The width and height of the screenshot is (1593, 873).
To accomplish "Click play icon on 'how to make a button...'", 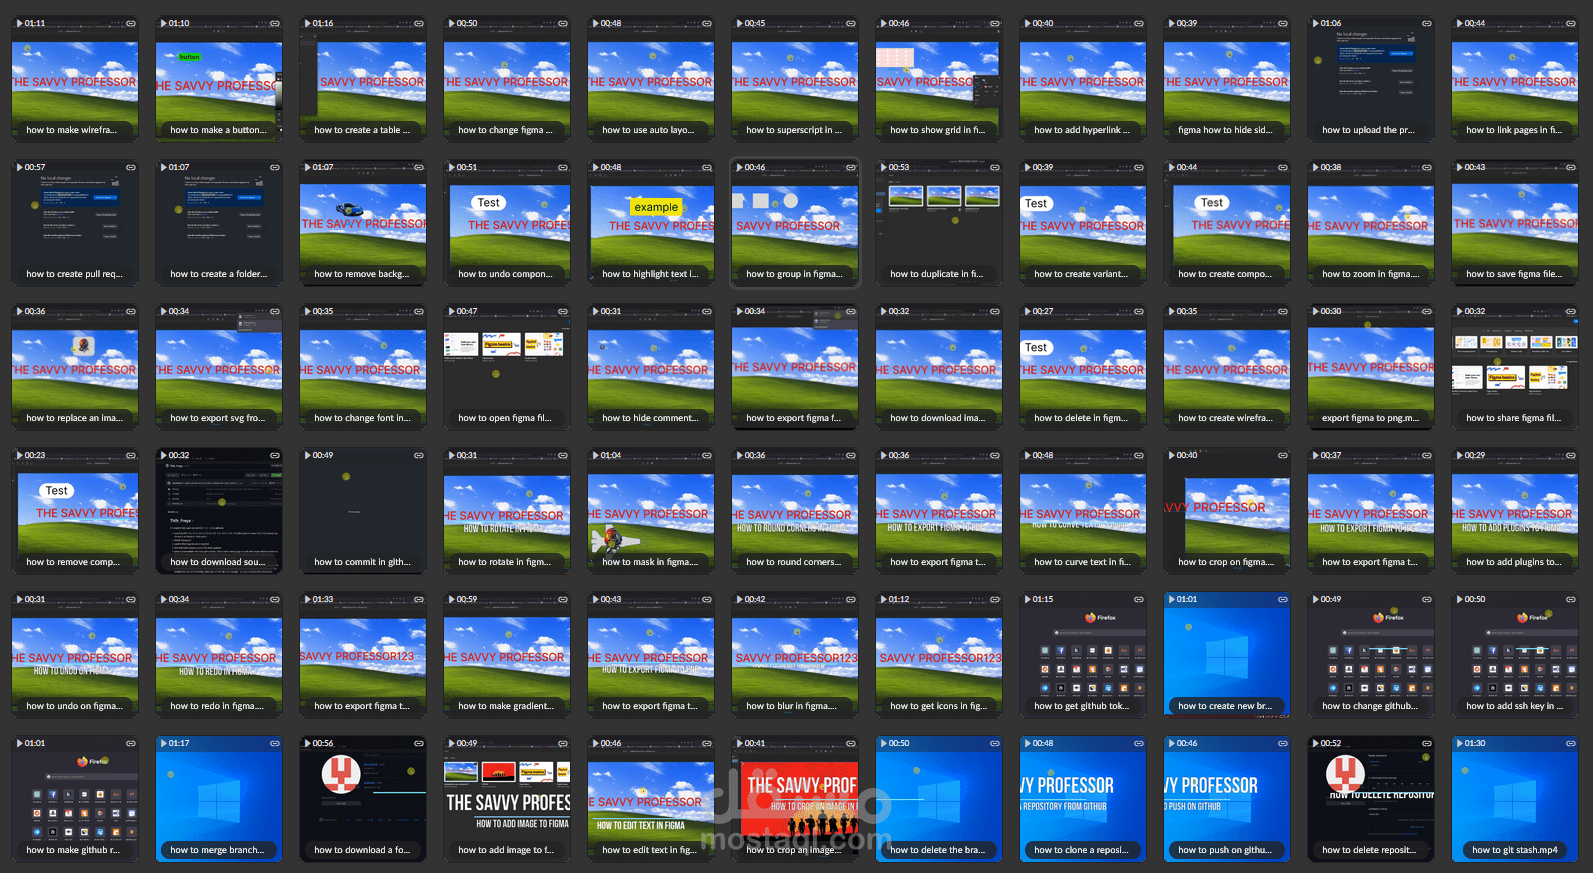I will (164, 23).
